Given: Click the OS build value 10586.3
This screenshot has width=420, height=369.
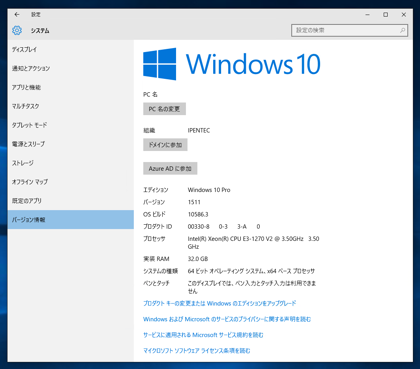Looking at the screenshot, I should [x=198, y=214].
